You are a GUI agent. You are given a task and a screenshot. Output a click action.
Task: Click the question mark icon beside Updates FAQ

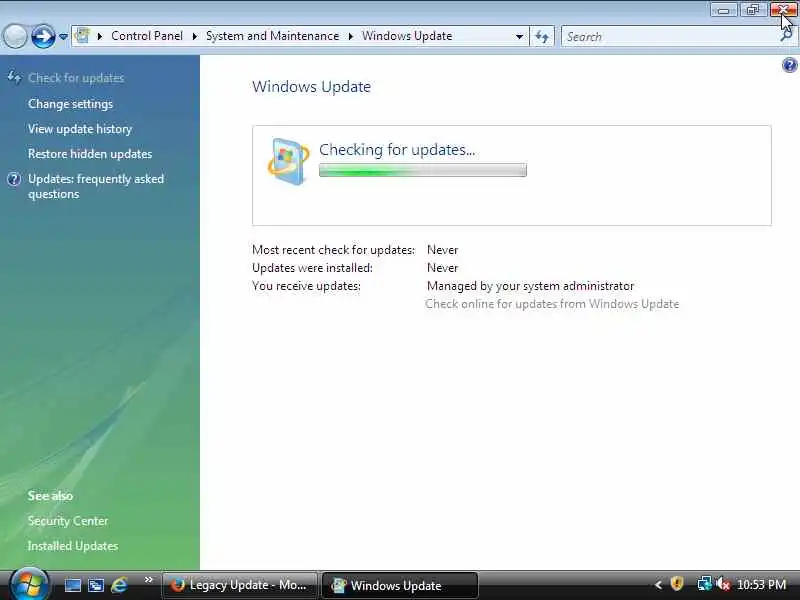(x=14, y=179)
